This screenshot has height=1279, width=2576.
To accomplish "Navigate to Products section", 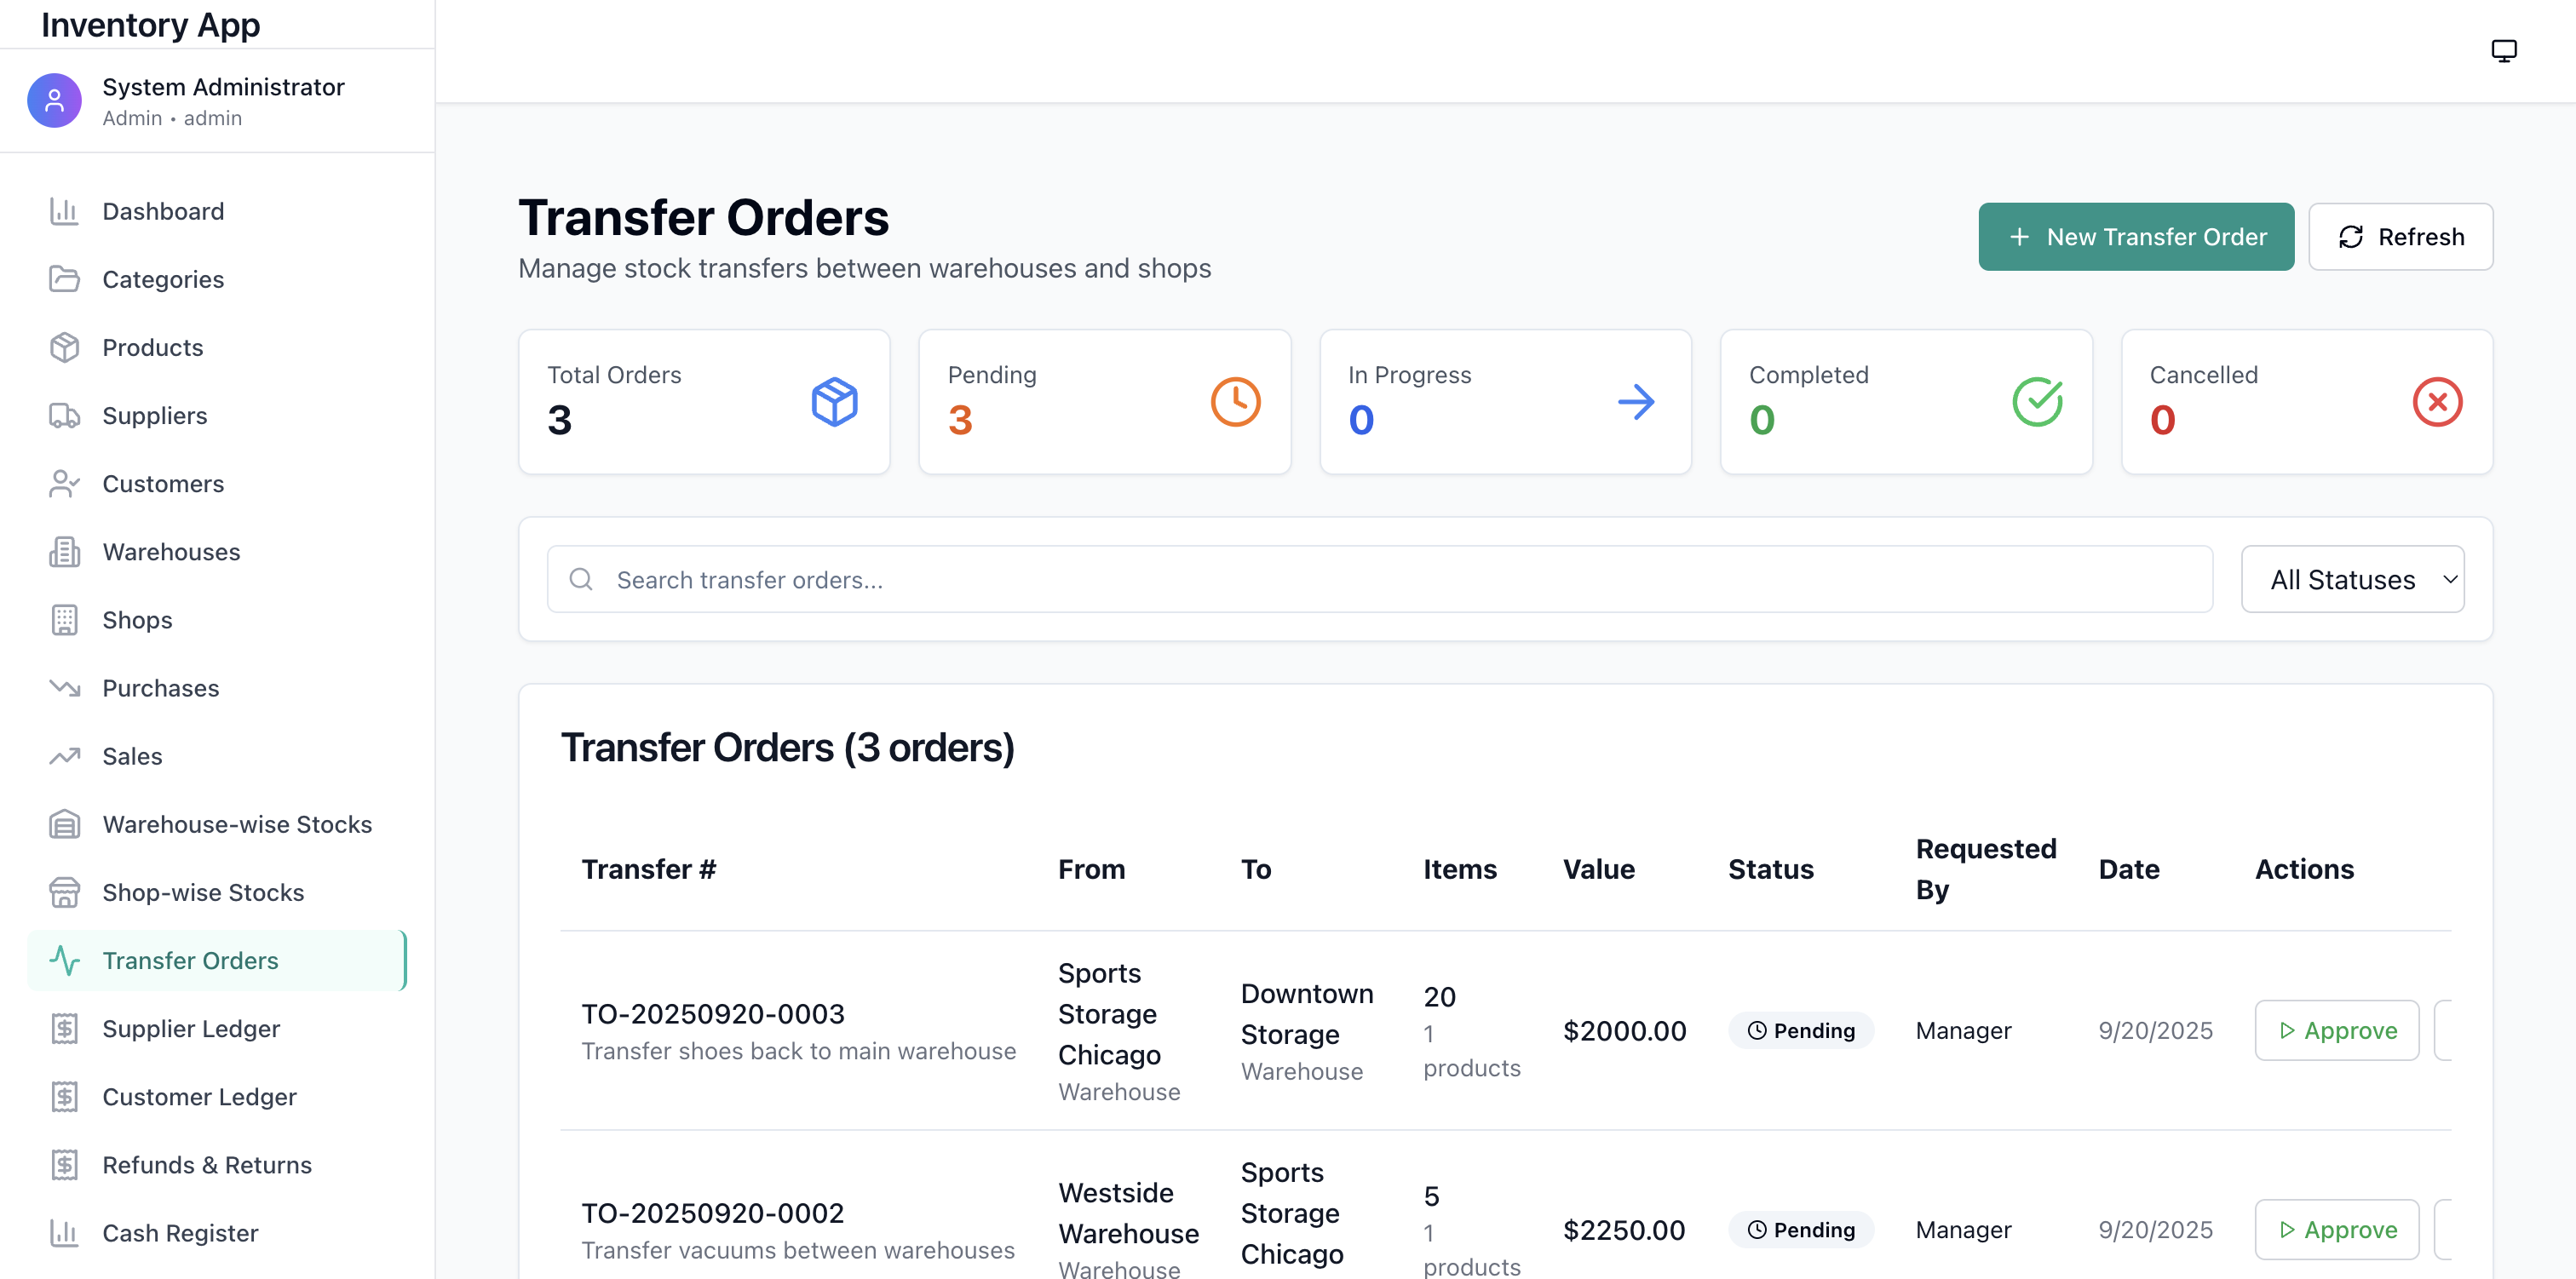I will [x=217, y=347].
